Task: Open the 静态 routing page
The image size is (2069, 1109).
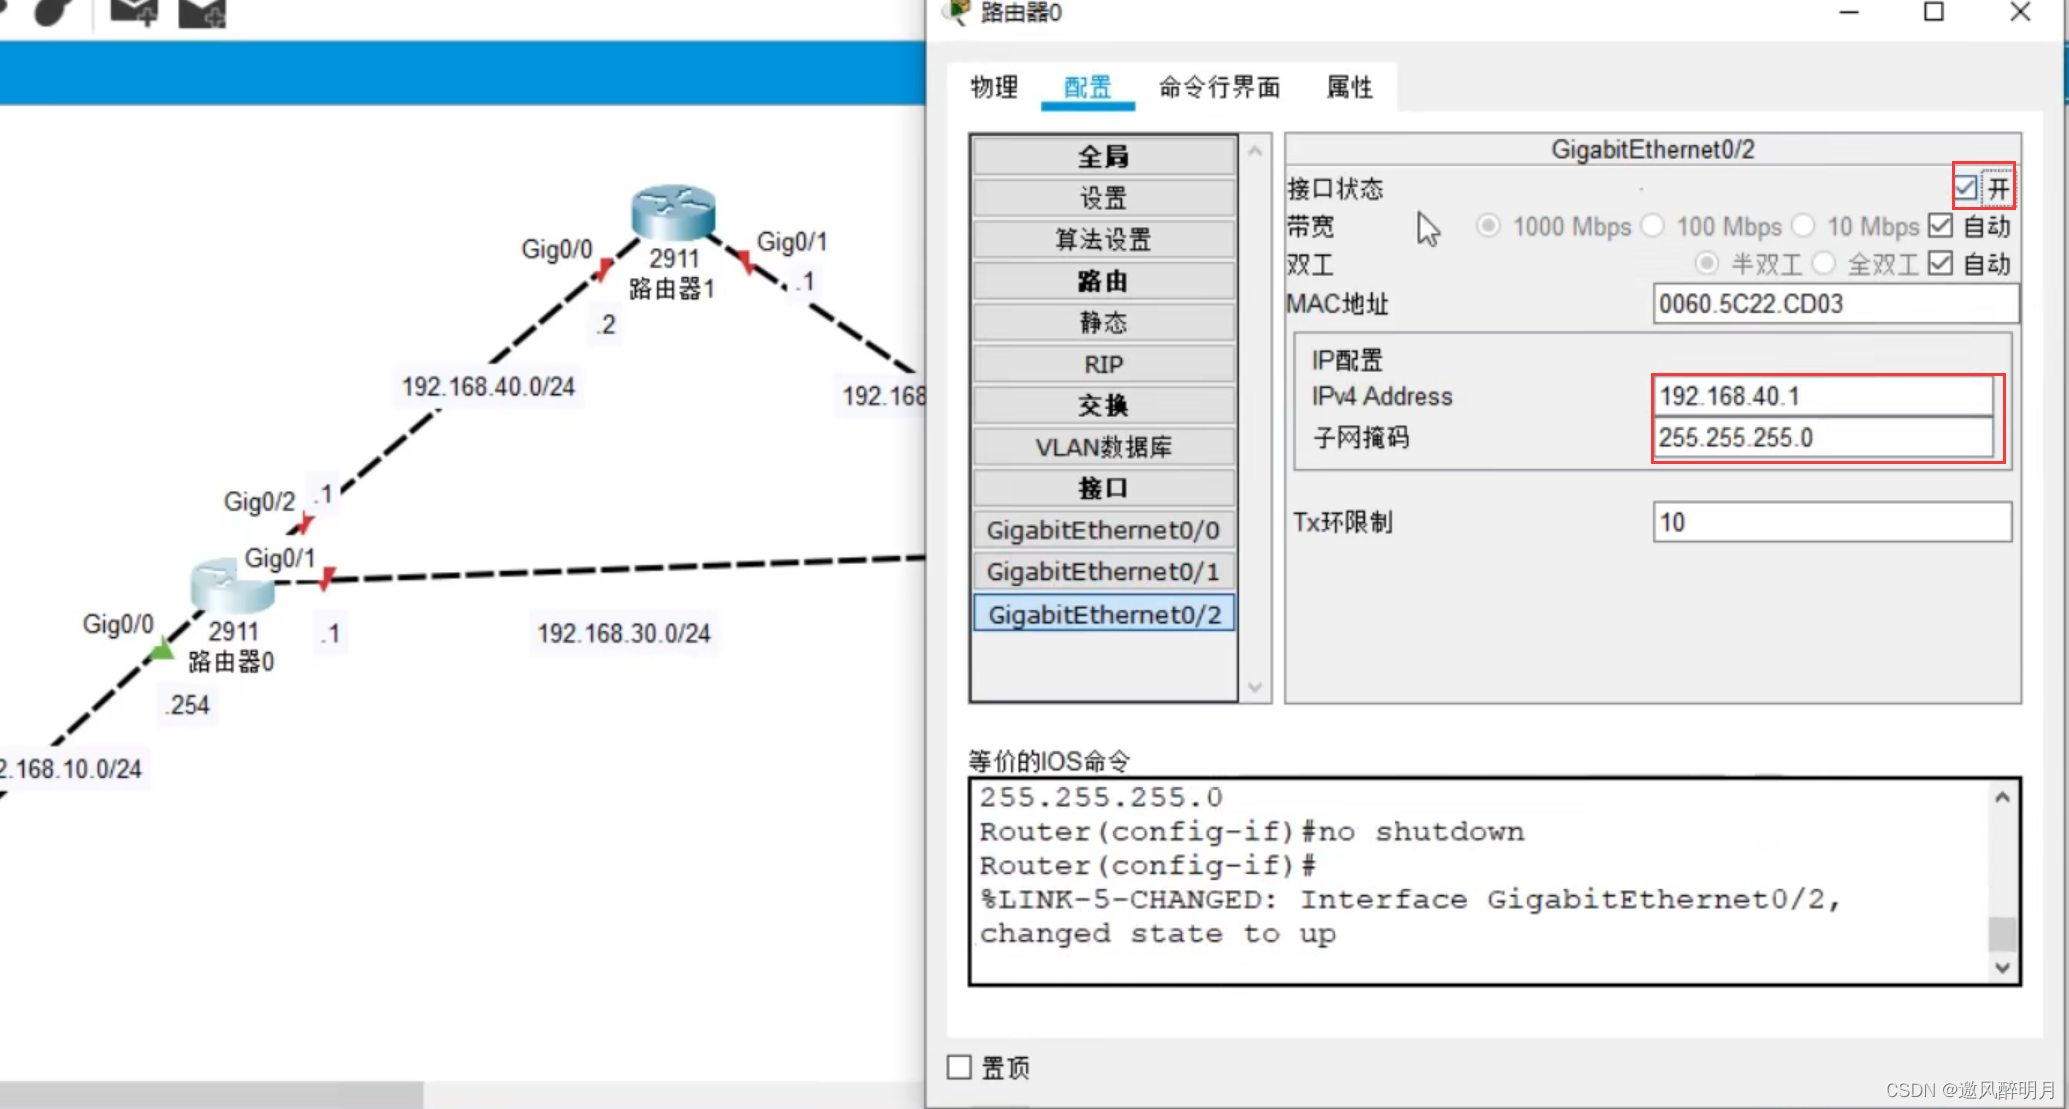Action: click(x=1103, y=322)
